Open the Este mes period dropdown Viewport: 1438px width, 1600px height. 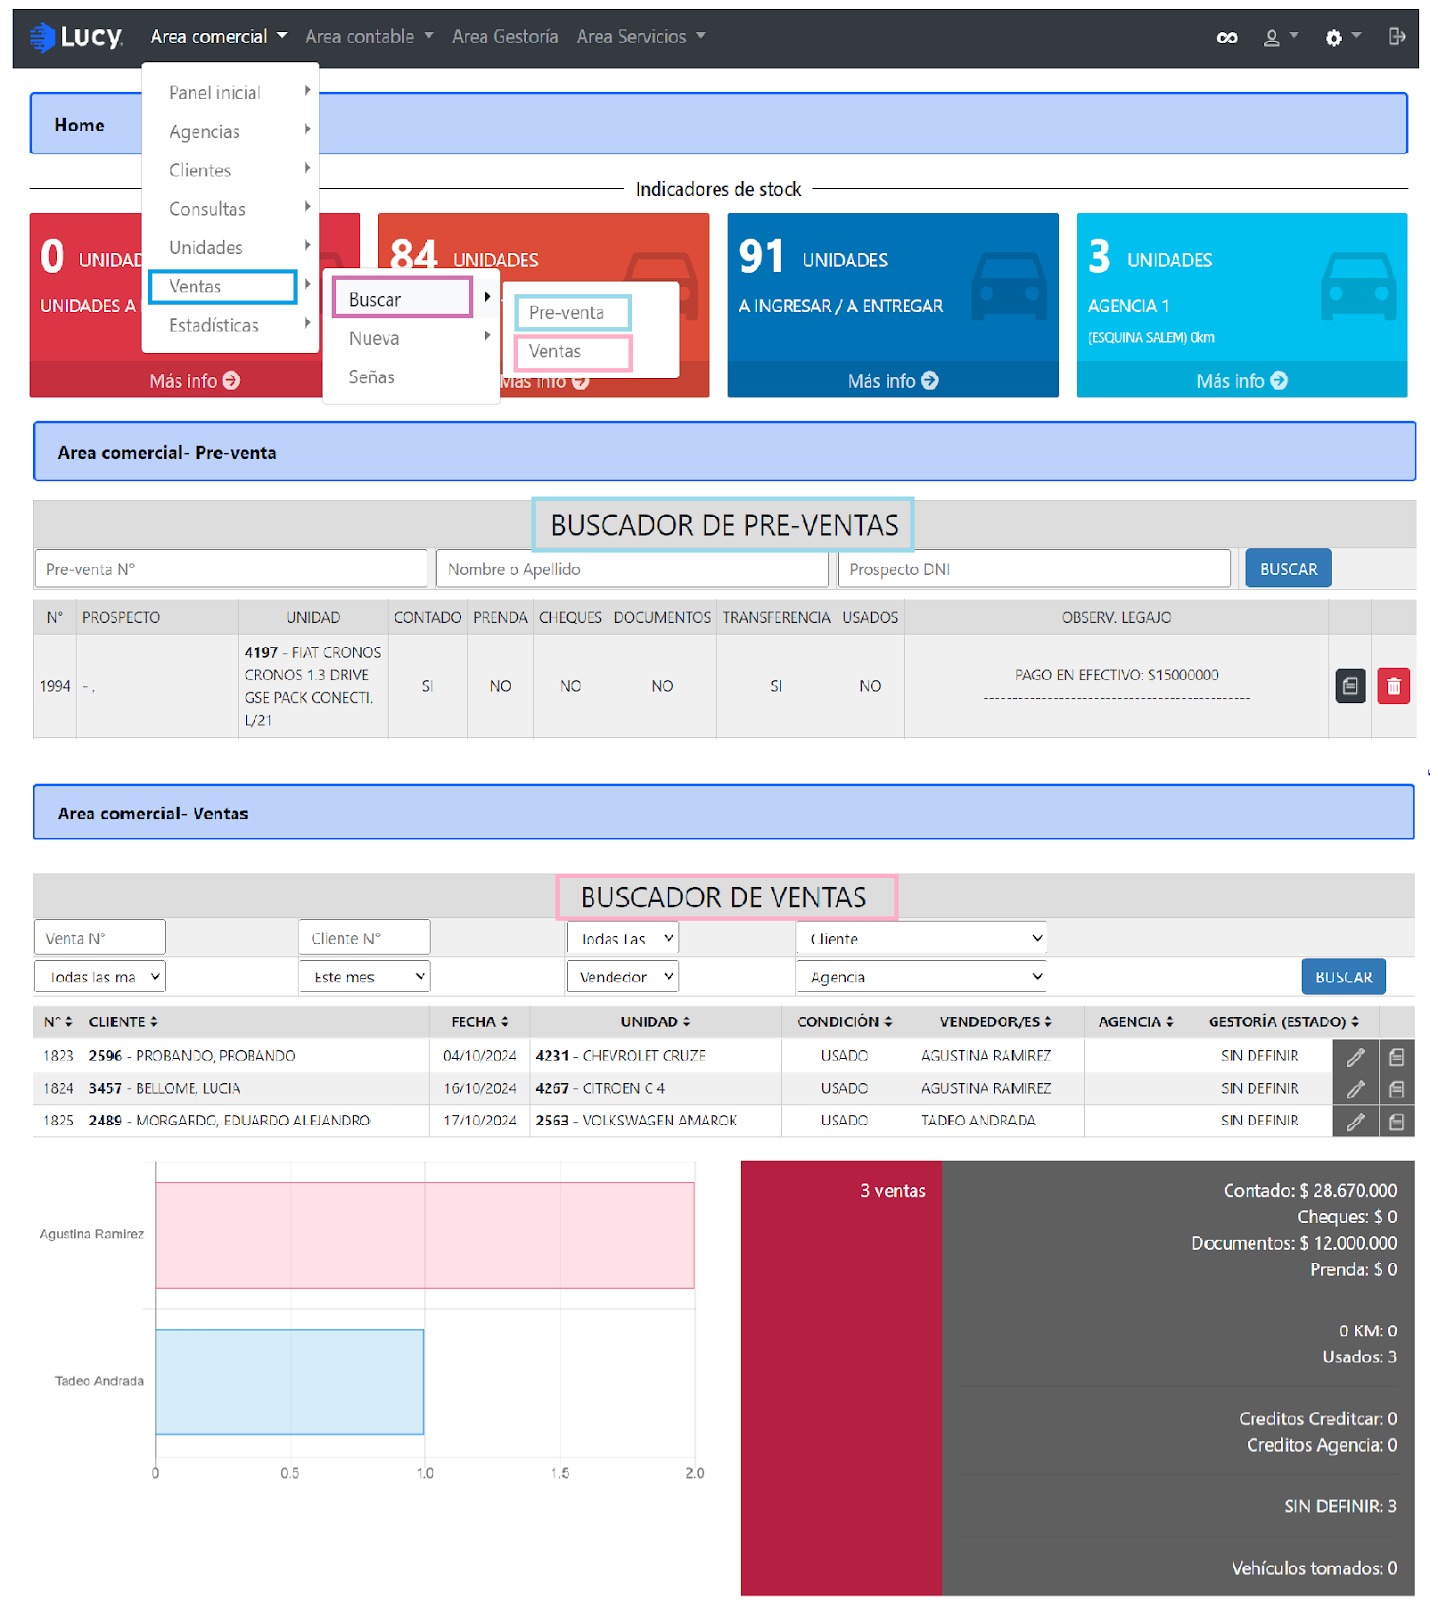365,977
